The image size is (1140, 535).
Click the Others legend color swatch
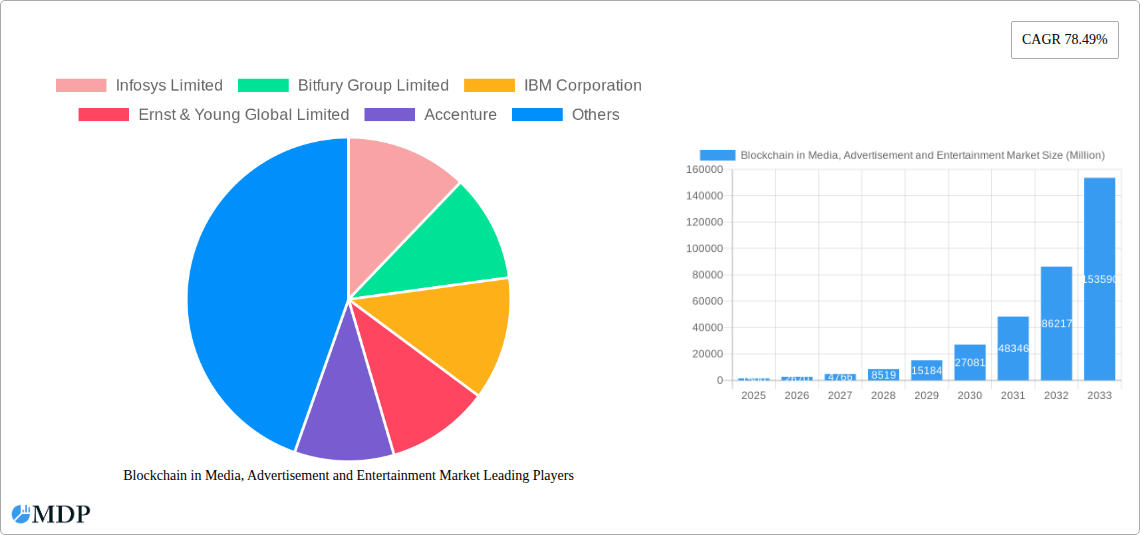click(x=537, y=115)
